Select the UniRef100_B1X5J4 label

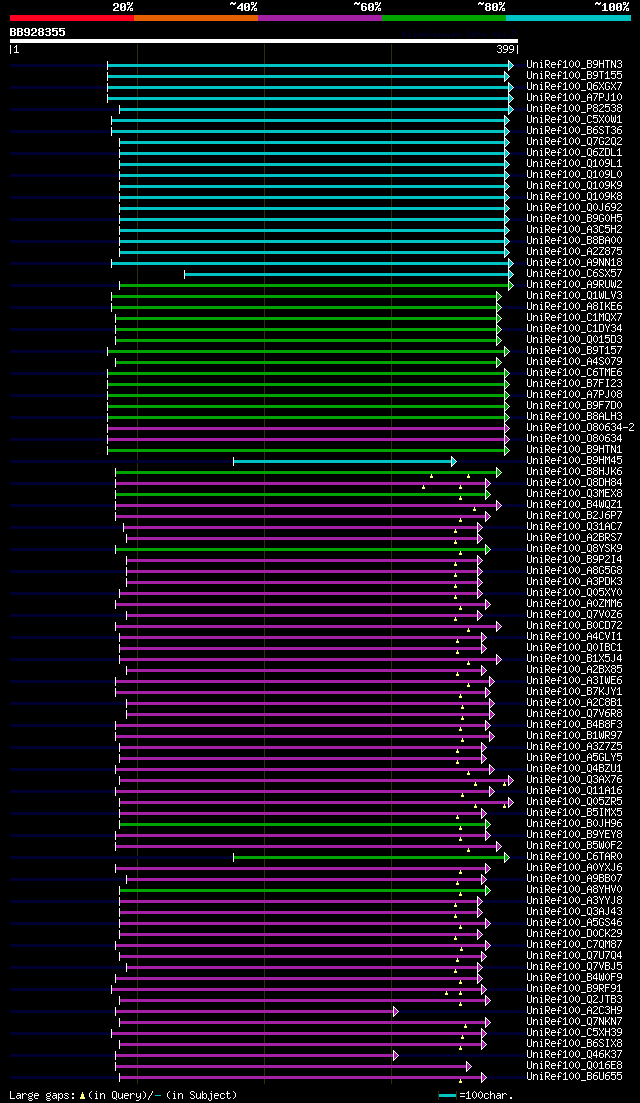[574, 658]
